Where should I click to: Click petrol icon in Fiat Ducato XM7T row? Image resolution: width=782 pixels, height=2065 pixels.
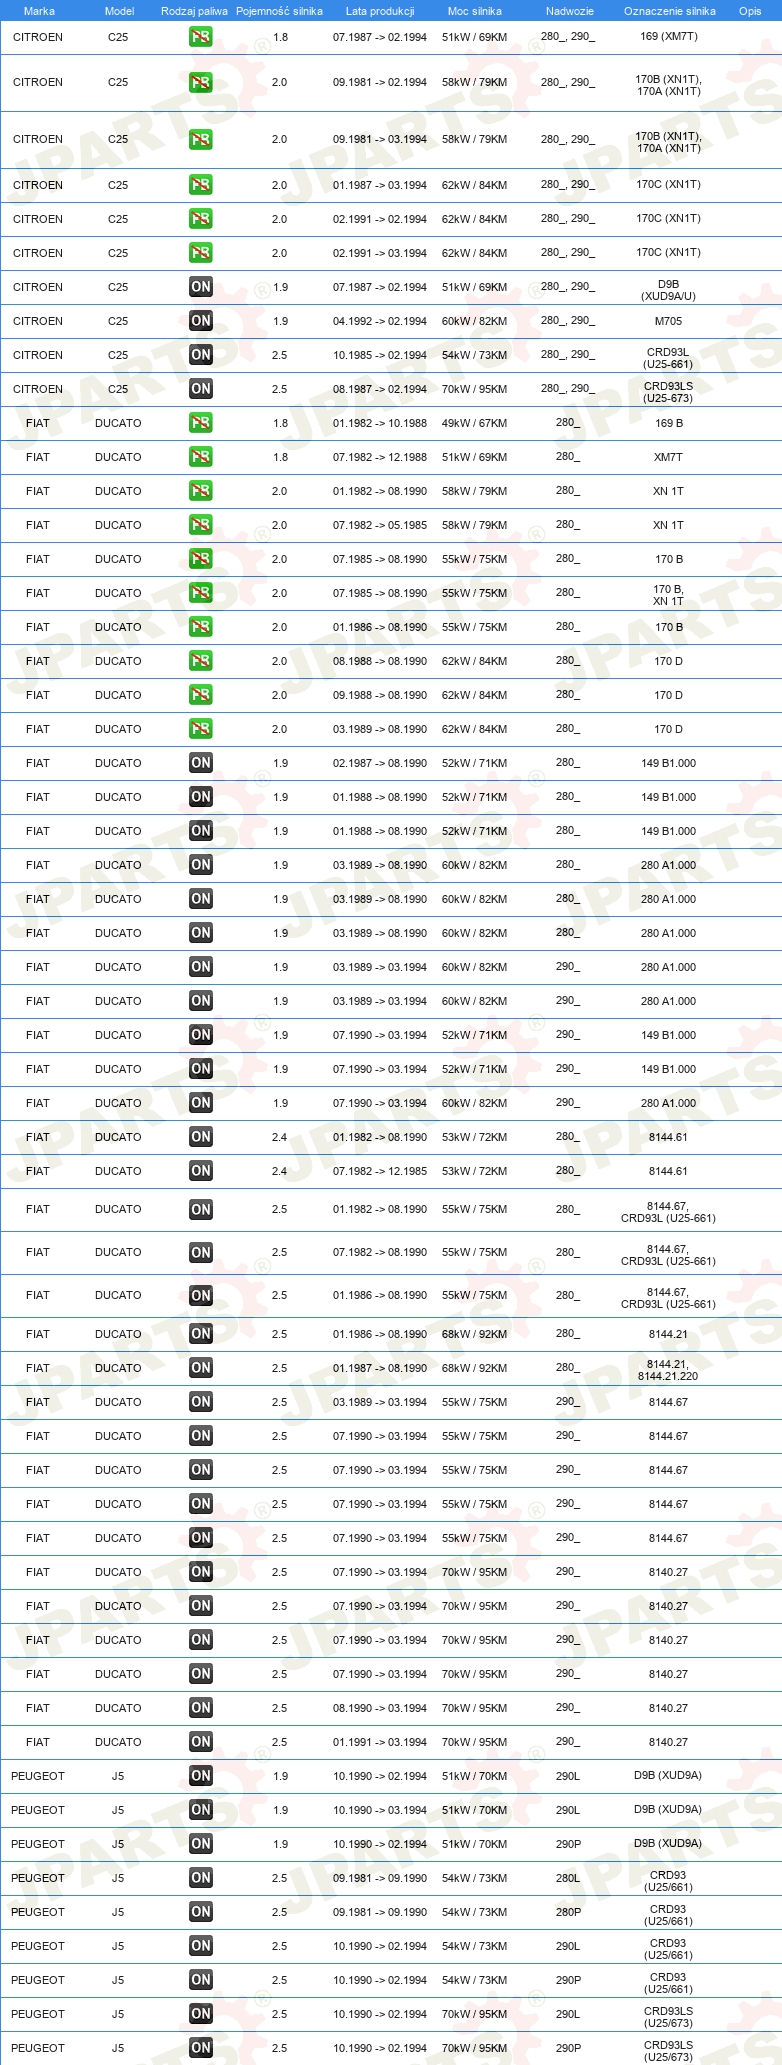200,457
